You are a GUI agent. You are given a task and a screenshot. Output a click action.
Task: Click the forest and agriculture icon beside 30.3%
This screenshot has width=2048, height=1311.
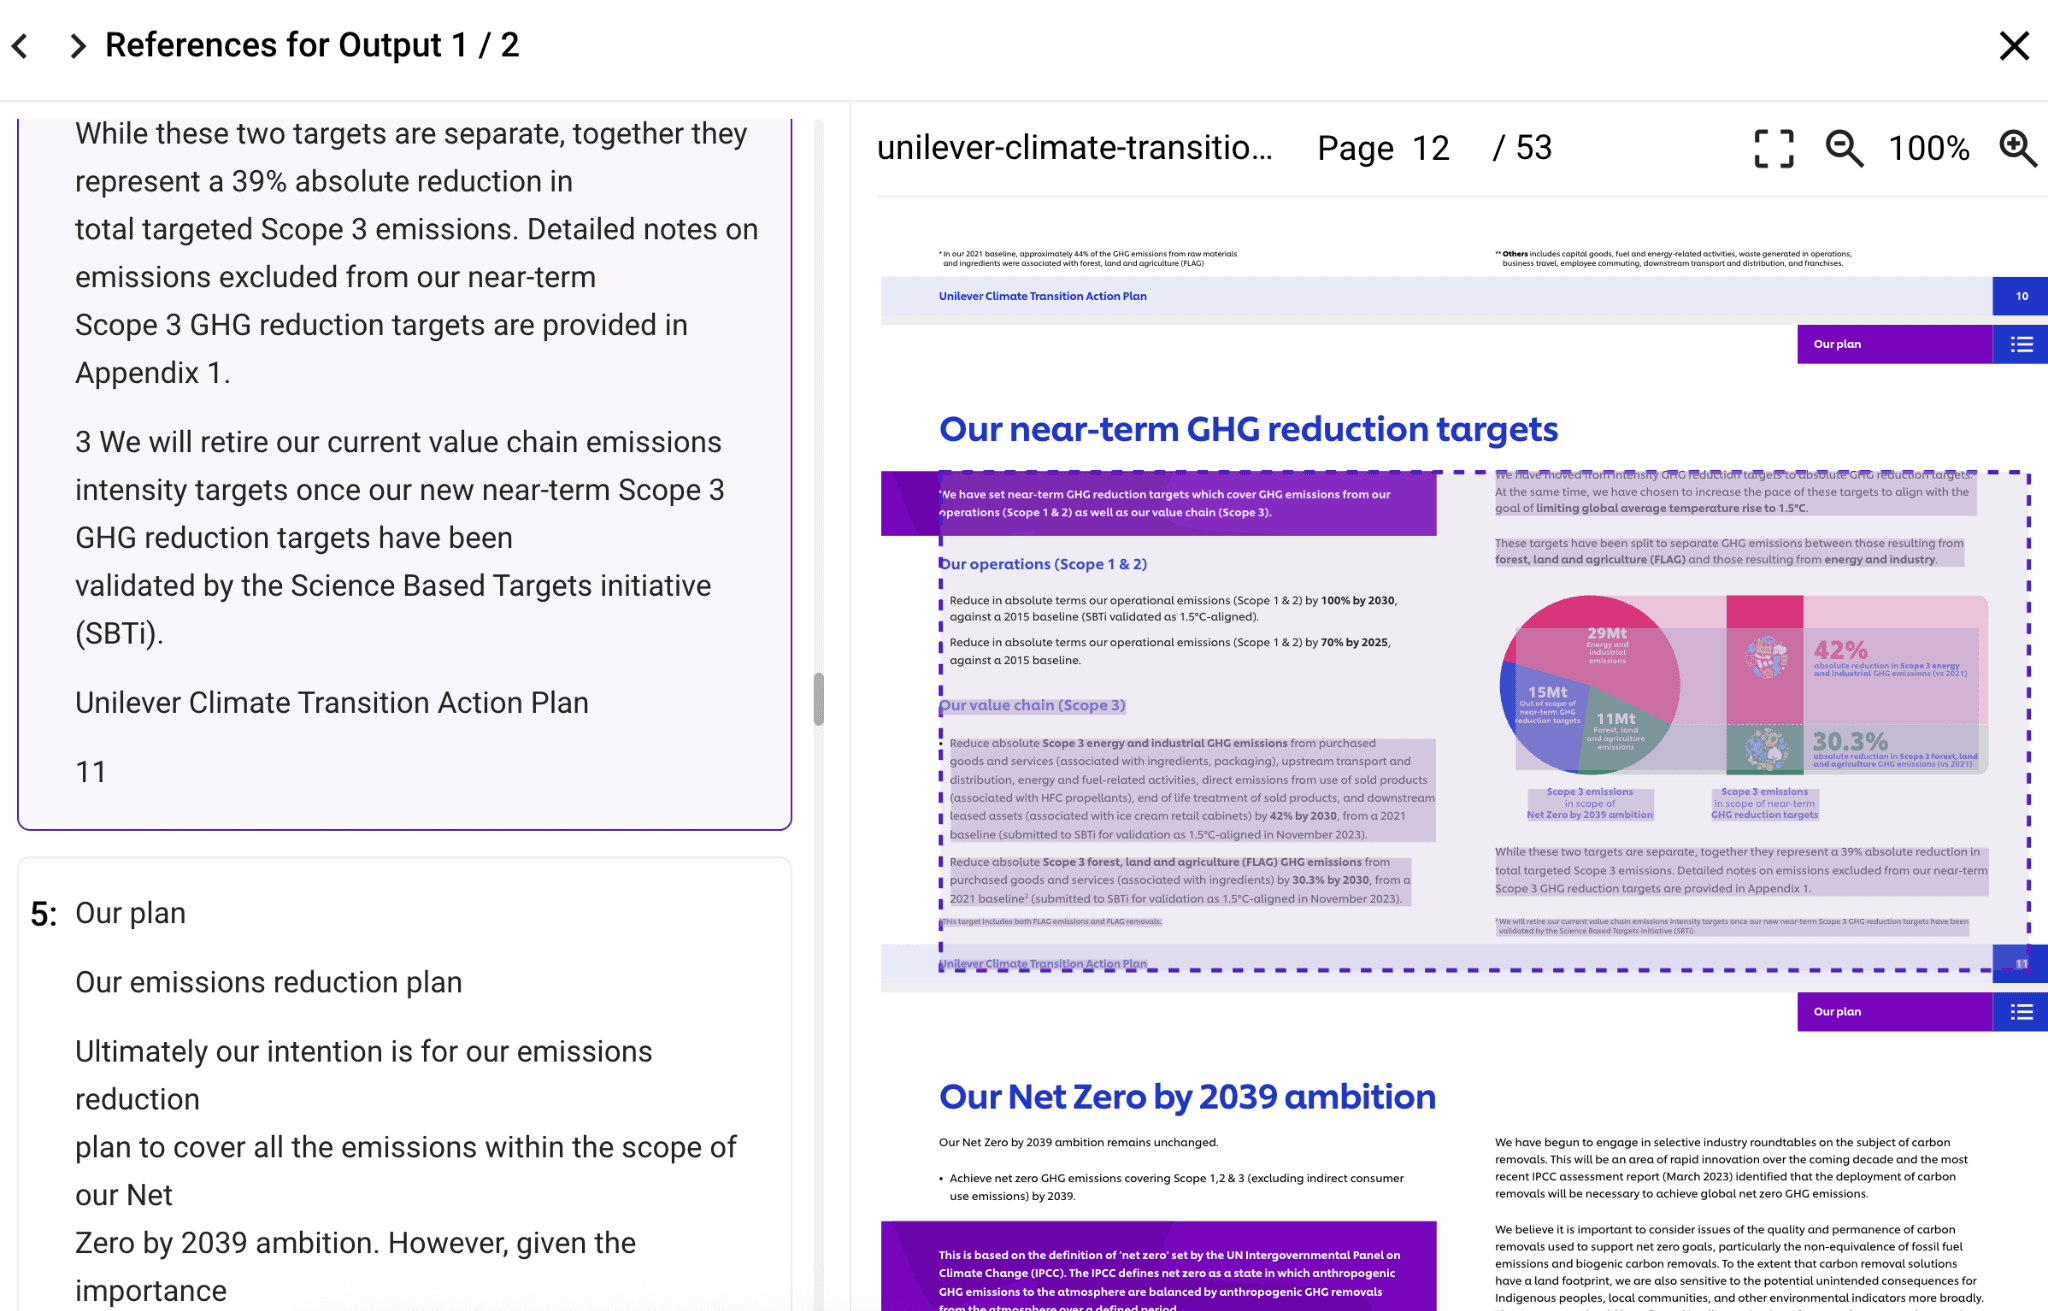coord(1765,749)
